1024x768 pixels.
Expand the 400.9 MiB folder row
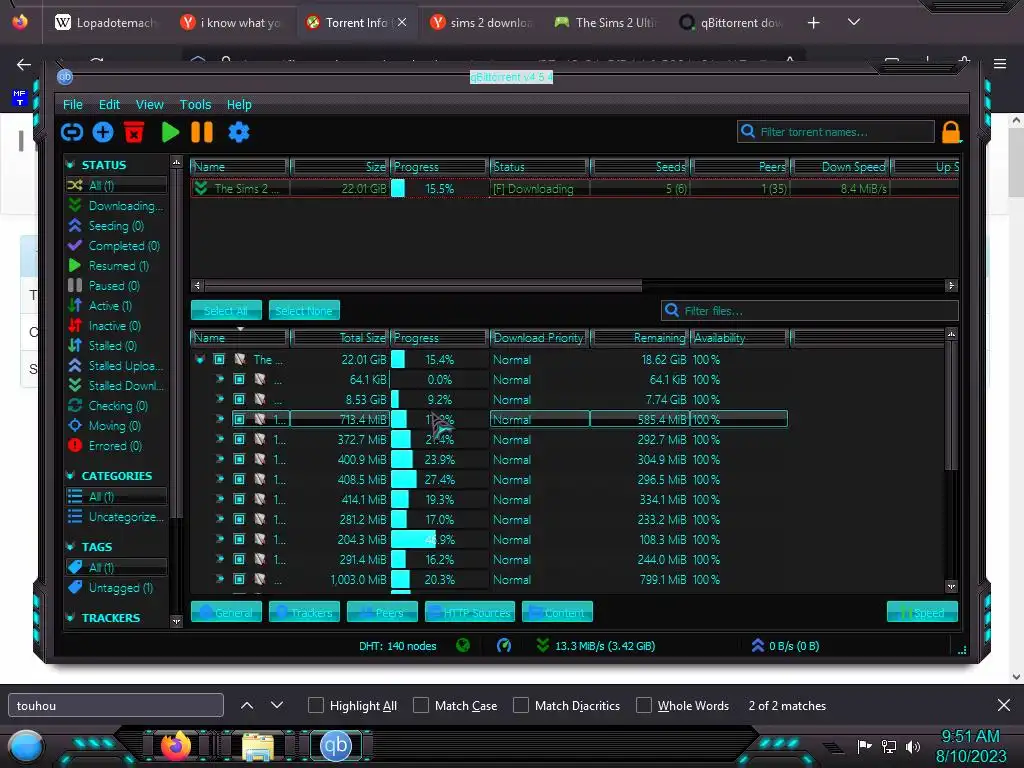point(220,459)
